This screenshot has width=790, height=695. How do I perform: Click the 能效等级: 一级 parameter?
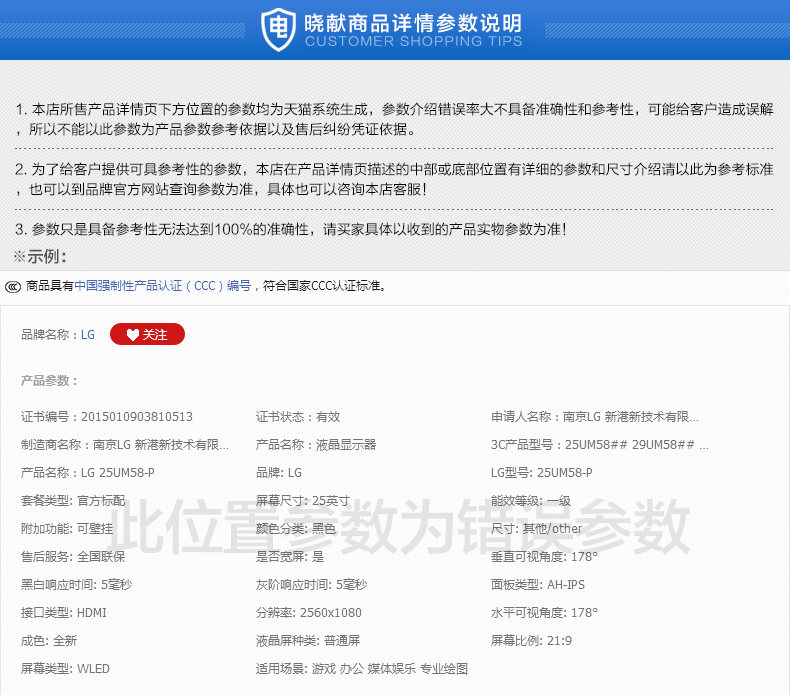pos(531,500)
